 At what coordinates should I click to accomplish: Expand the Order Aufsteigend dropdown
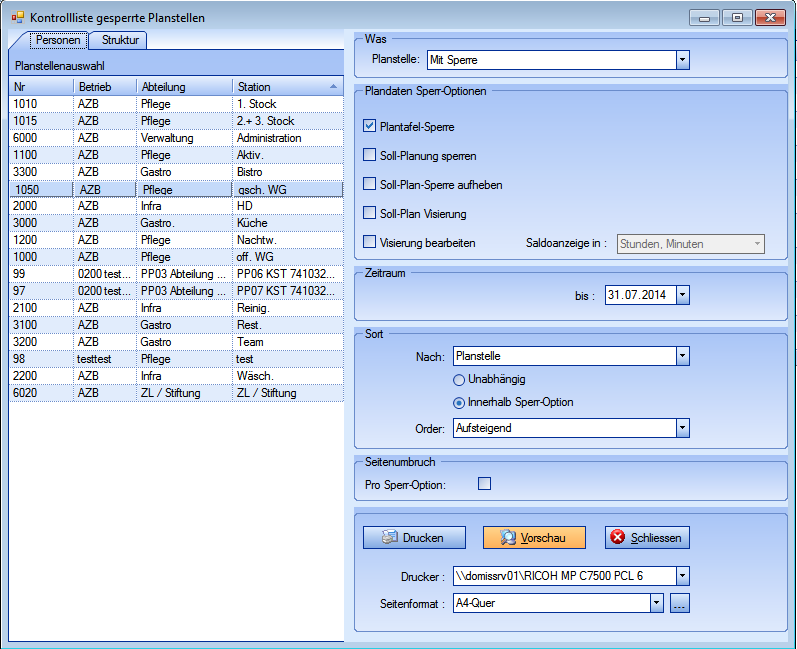pyautogui.click(x=682, y=428)
